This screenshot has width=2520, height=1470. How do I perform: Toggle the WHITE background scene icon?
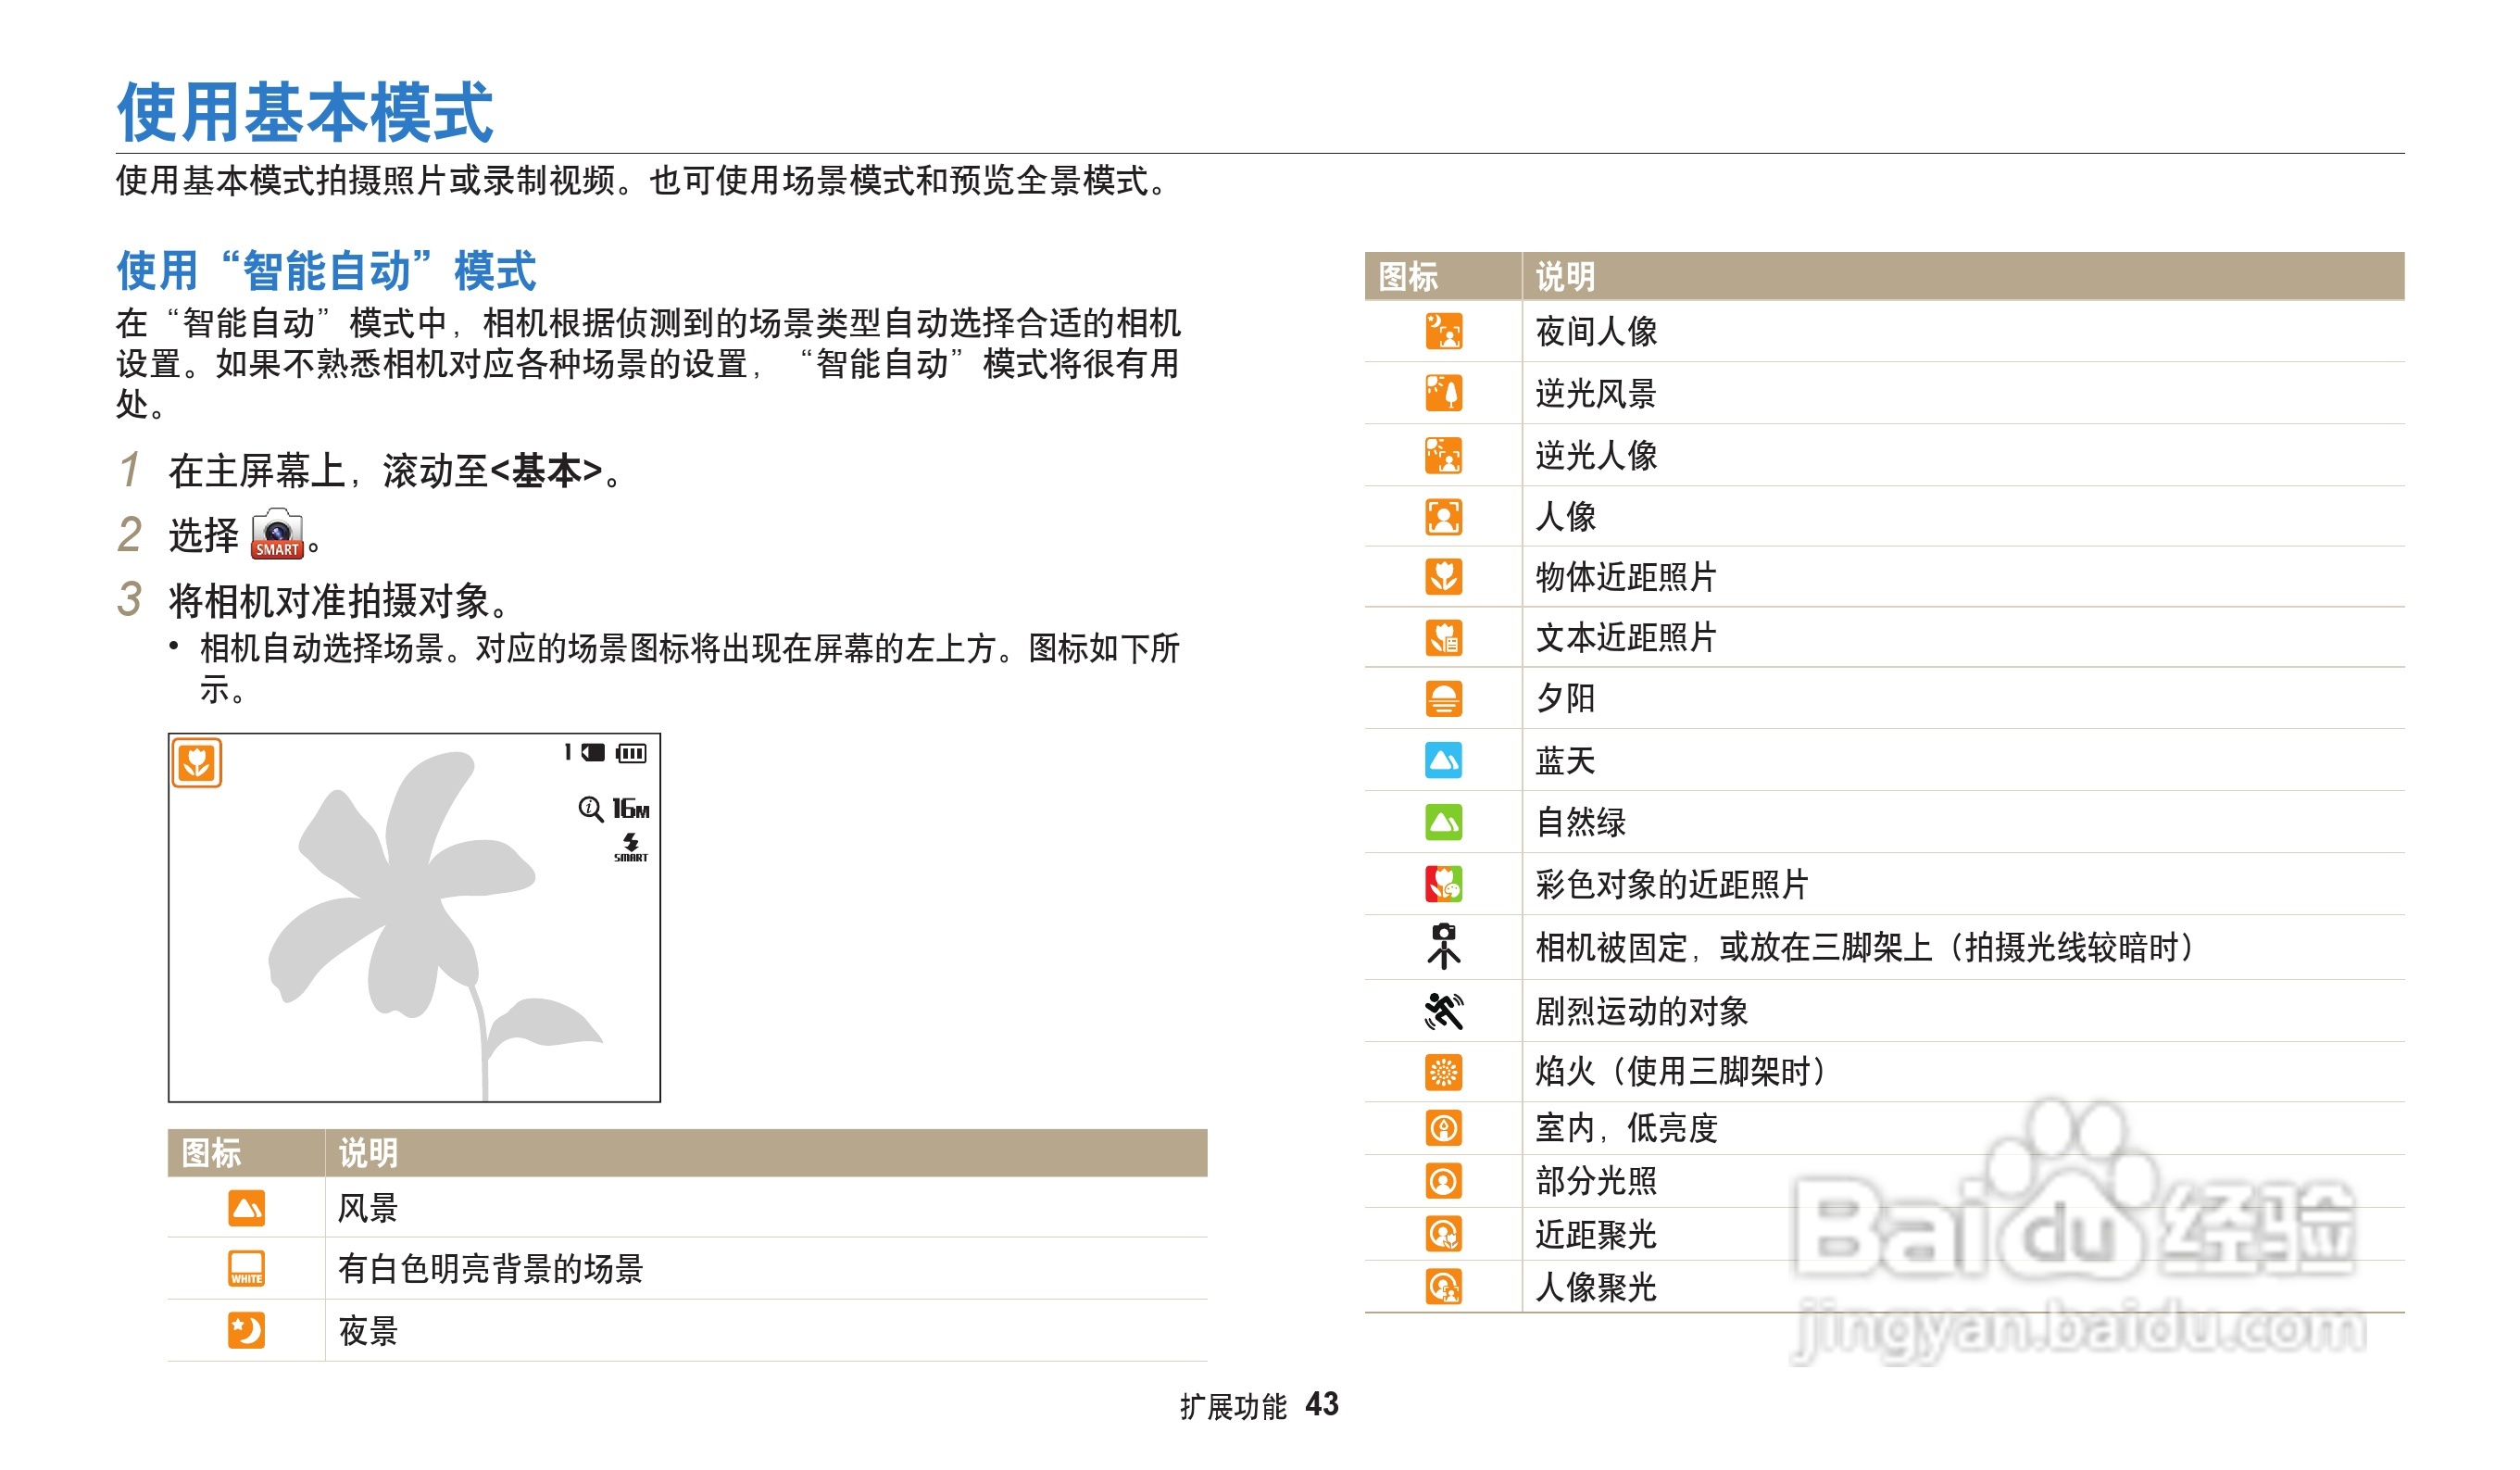pyautogui.click(x=245, y=1268)
